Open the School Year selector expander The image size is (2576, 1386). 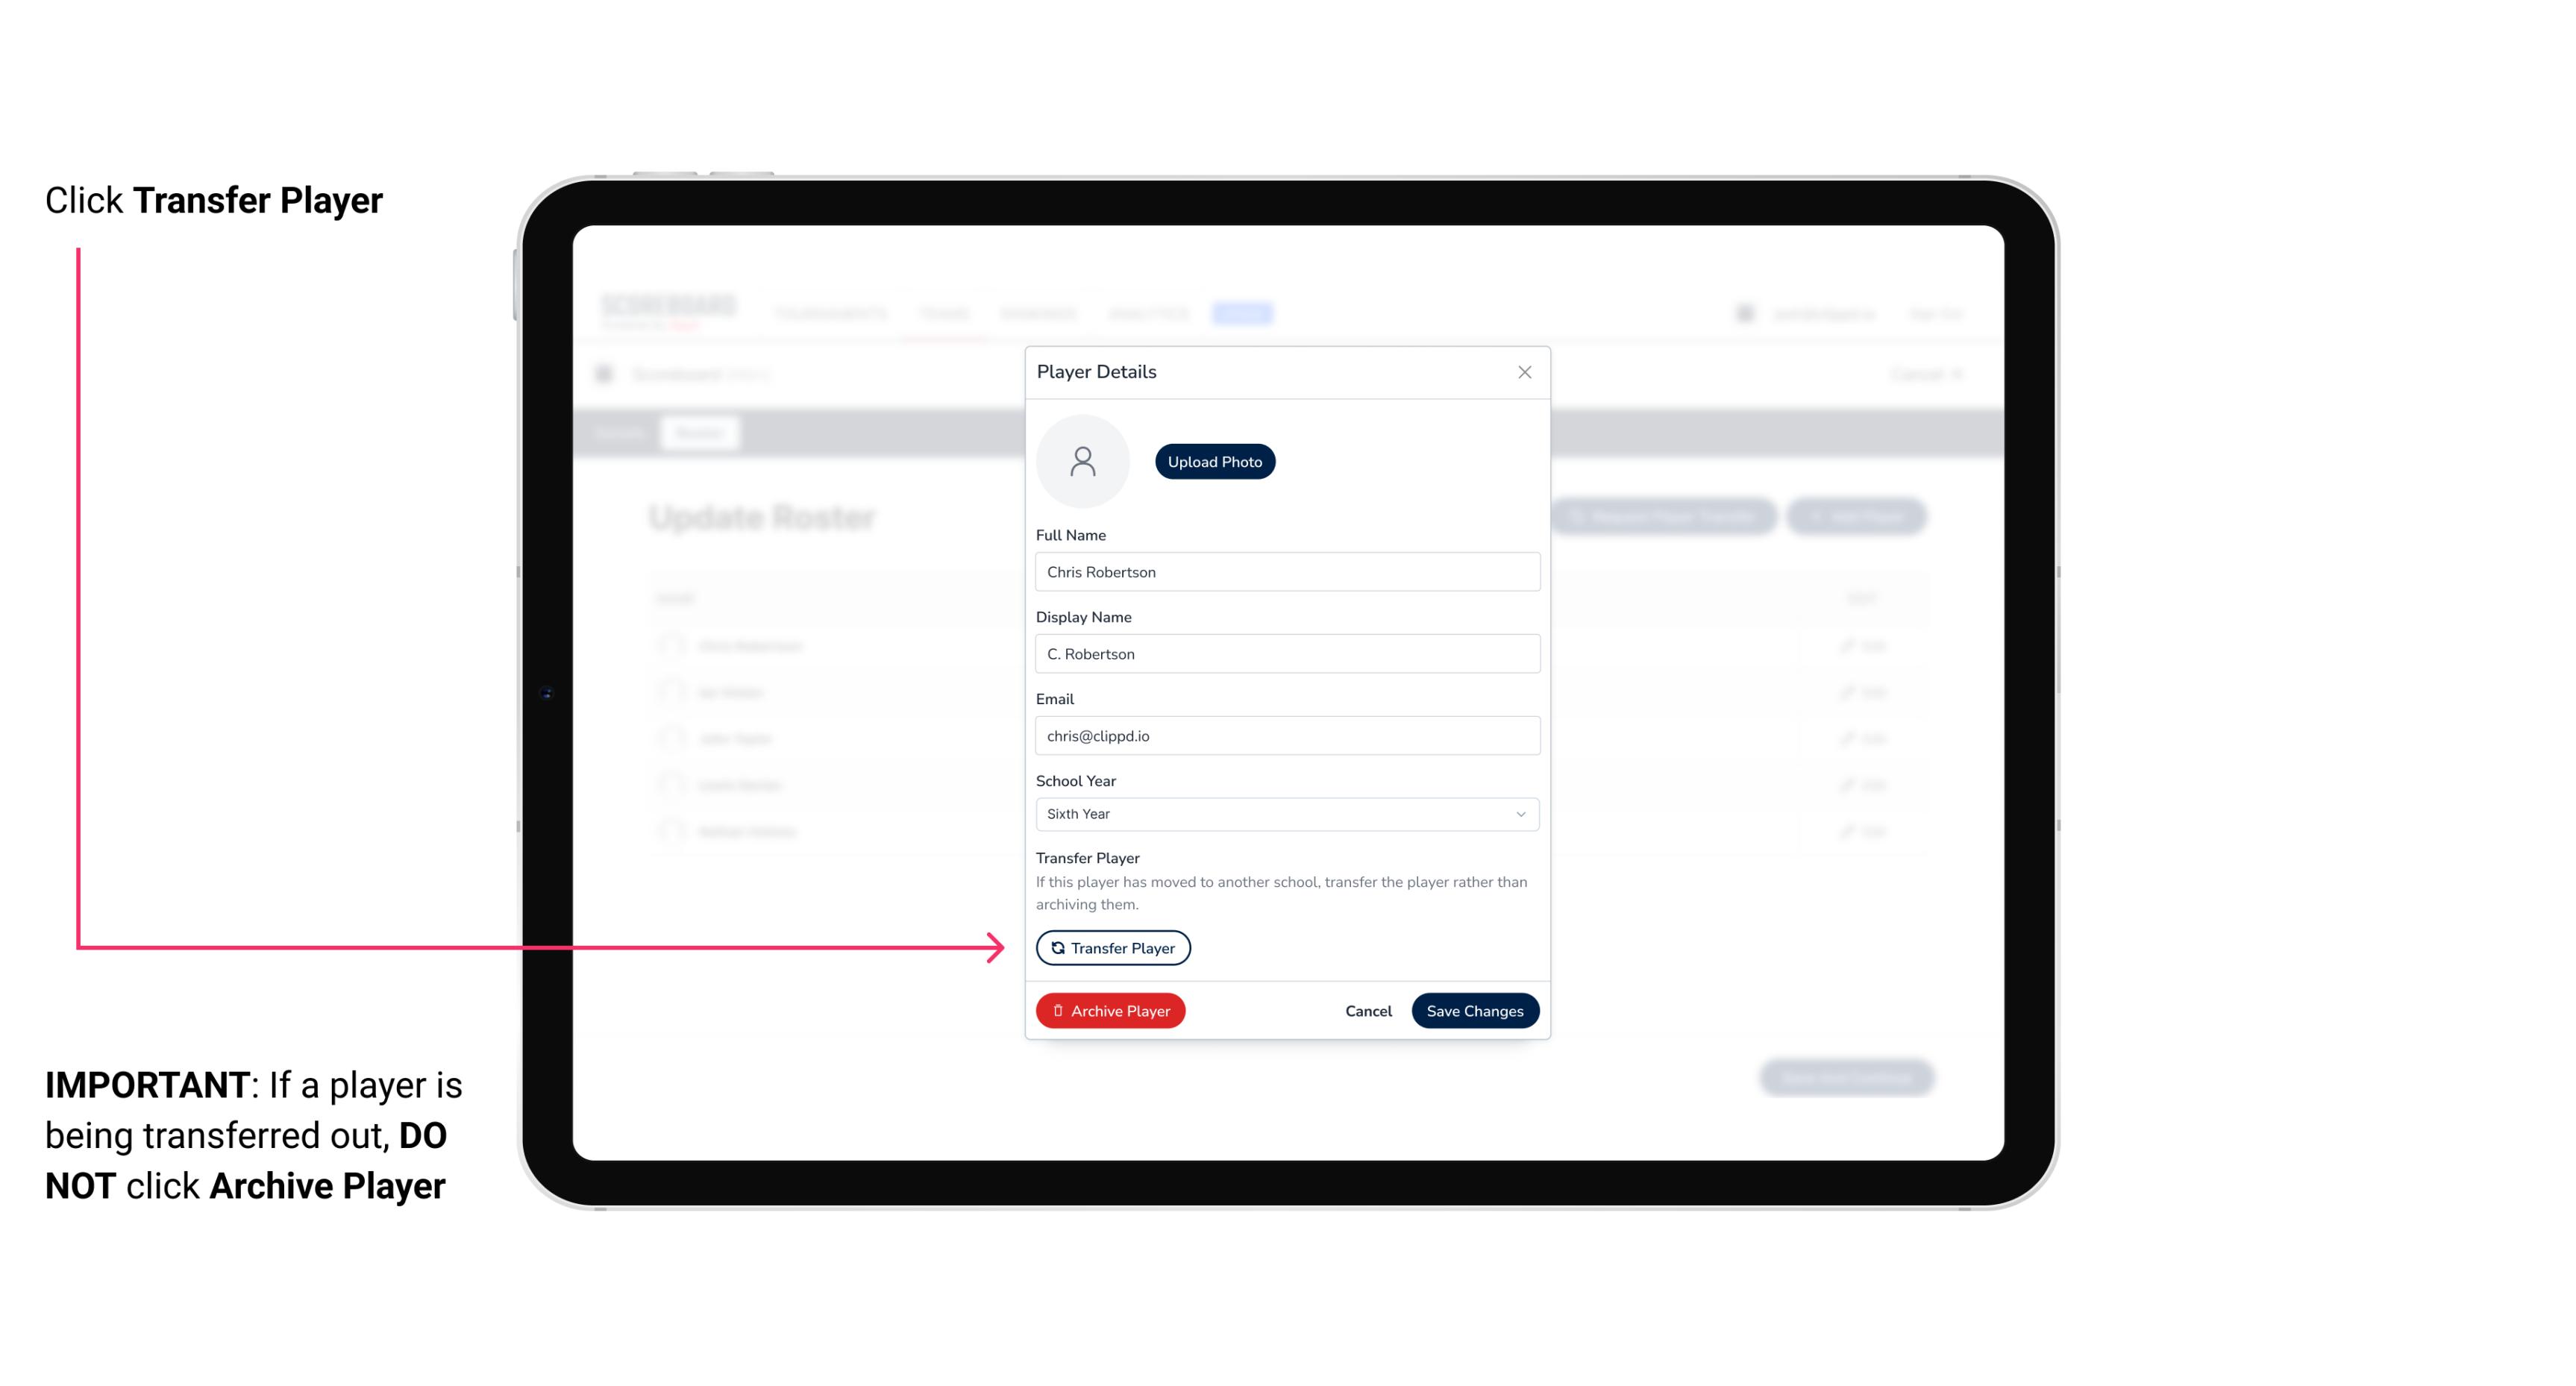click(x=1520, y=812)
